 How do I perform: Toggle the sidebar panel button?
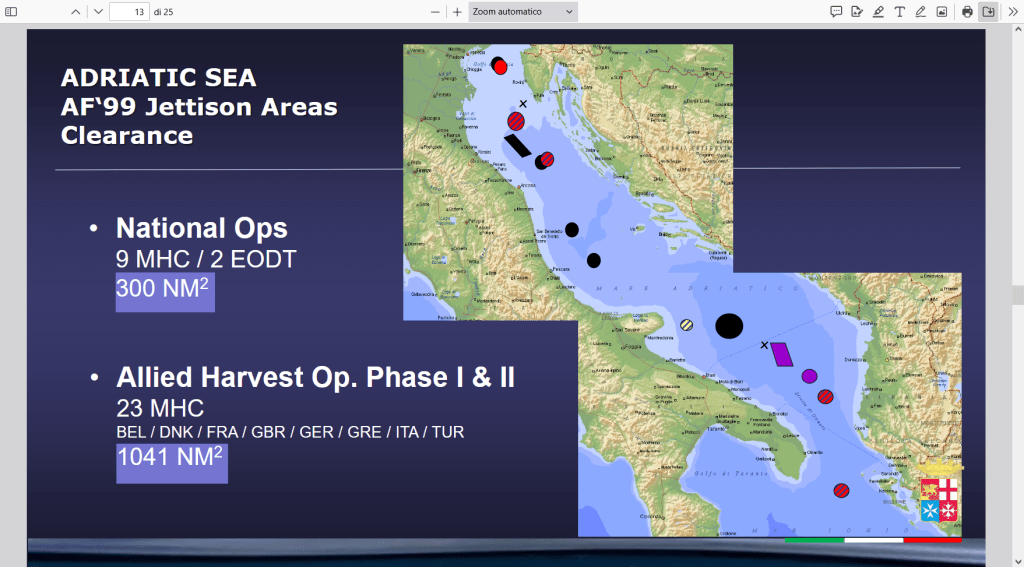(x=12, y=12)
